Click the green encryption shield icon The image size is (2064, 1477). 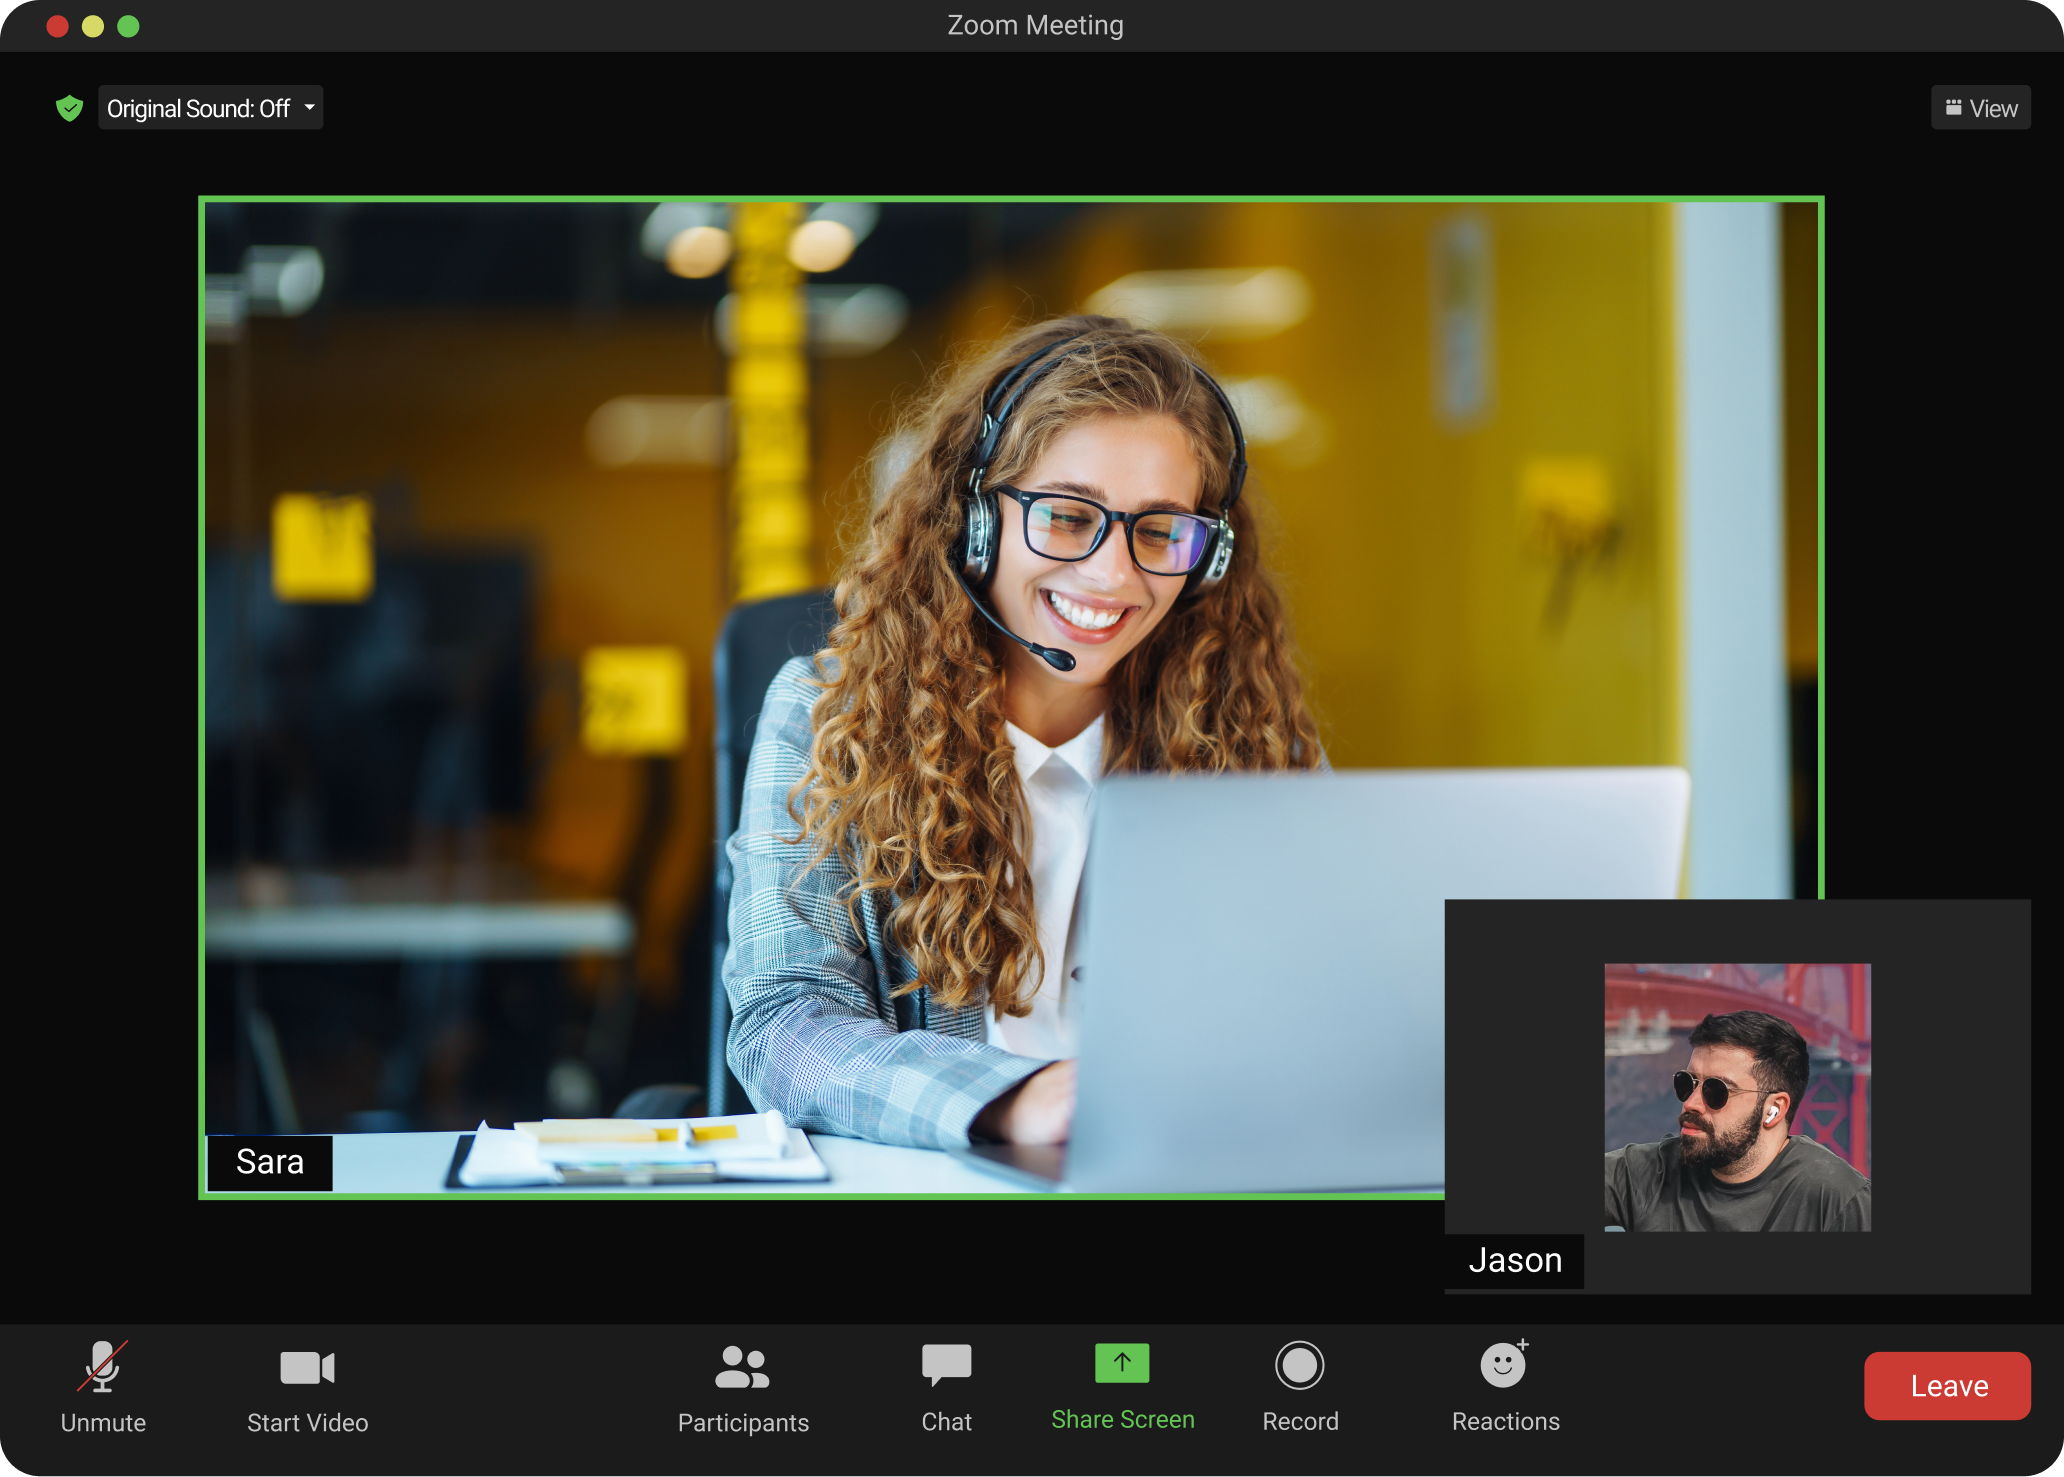[69, 108]
